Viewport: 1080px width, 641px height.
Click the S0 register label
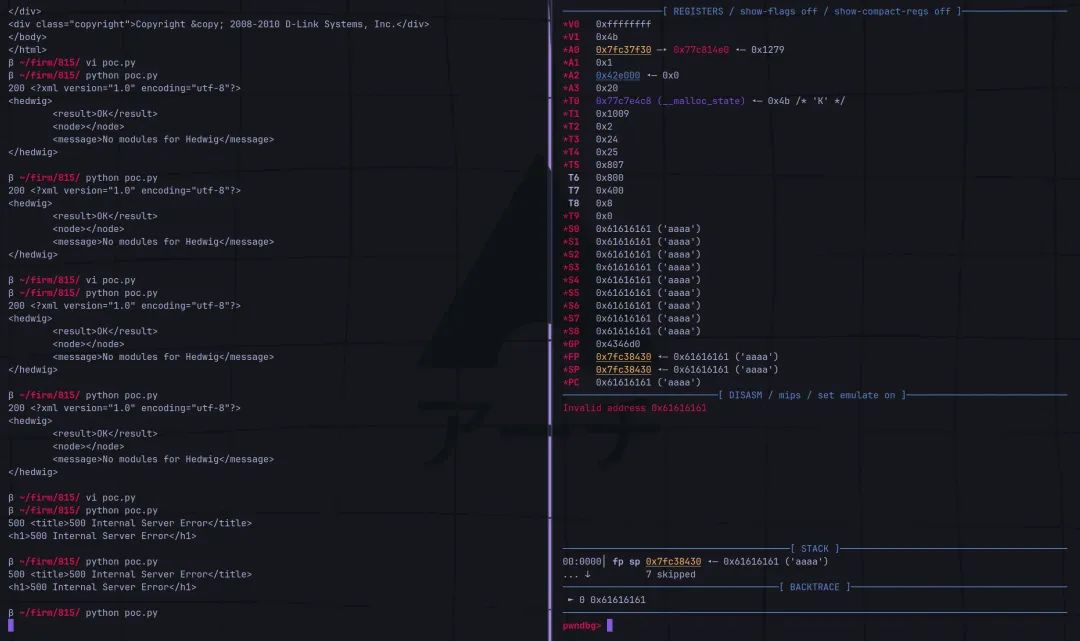pos(572,229)
